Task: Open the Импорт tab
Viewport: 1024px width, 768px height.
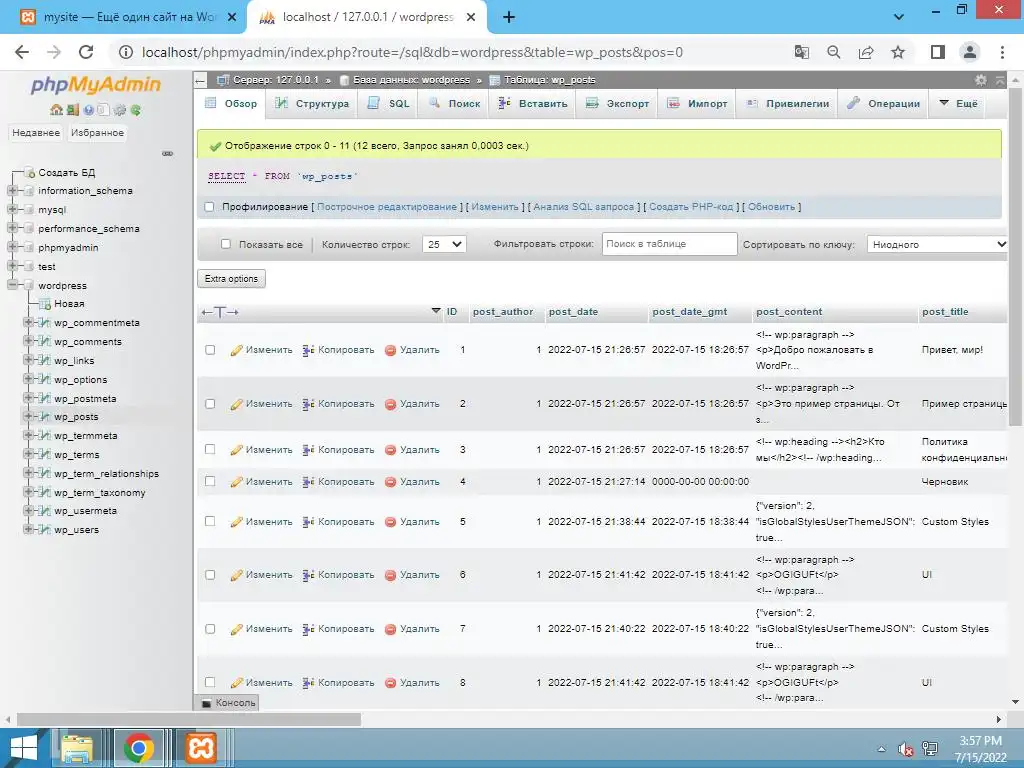Action: (x=697, y=103)
